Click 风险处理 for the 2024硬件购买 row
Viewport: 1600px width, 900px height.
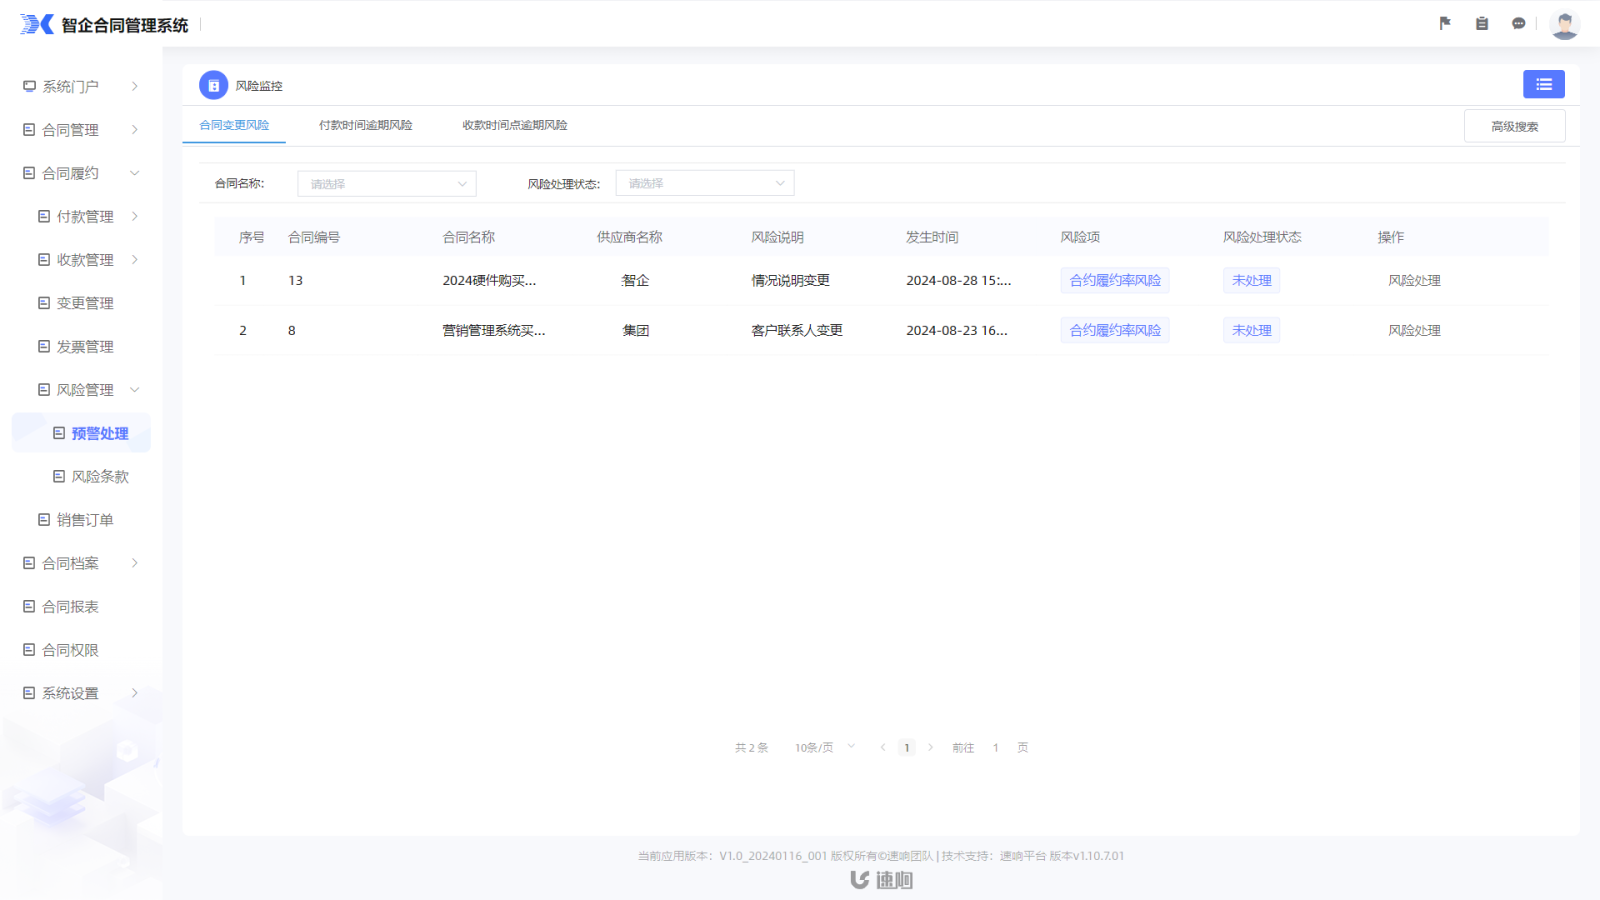pos(1414,281)
